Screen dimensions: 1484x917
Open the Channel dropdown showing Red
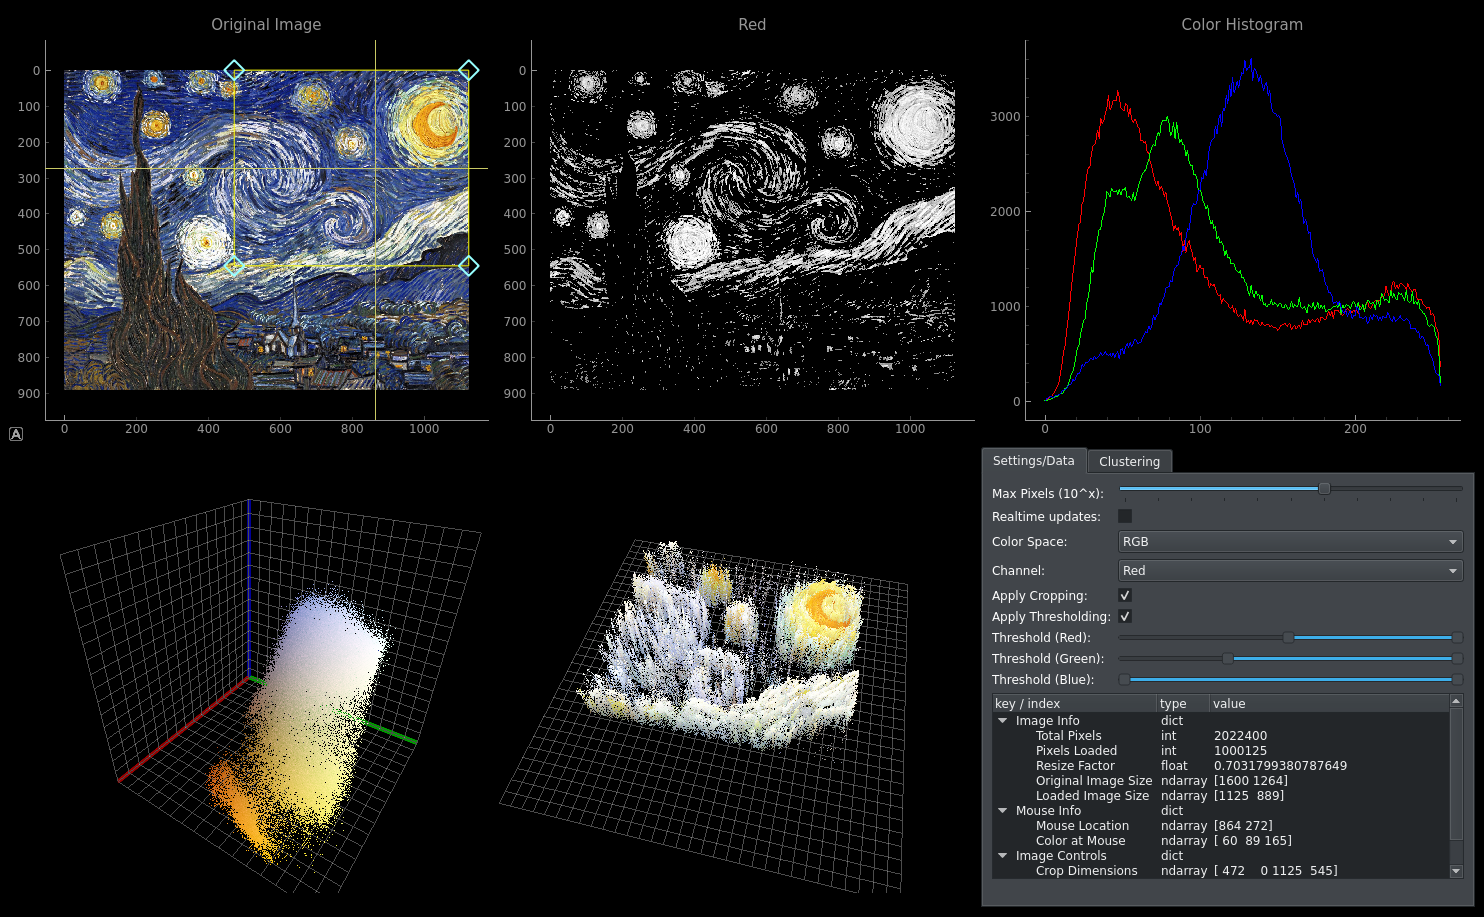pos(1290,570)
